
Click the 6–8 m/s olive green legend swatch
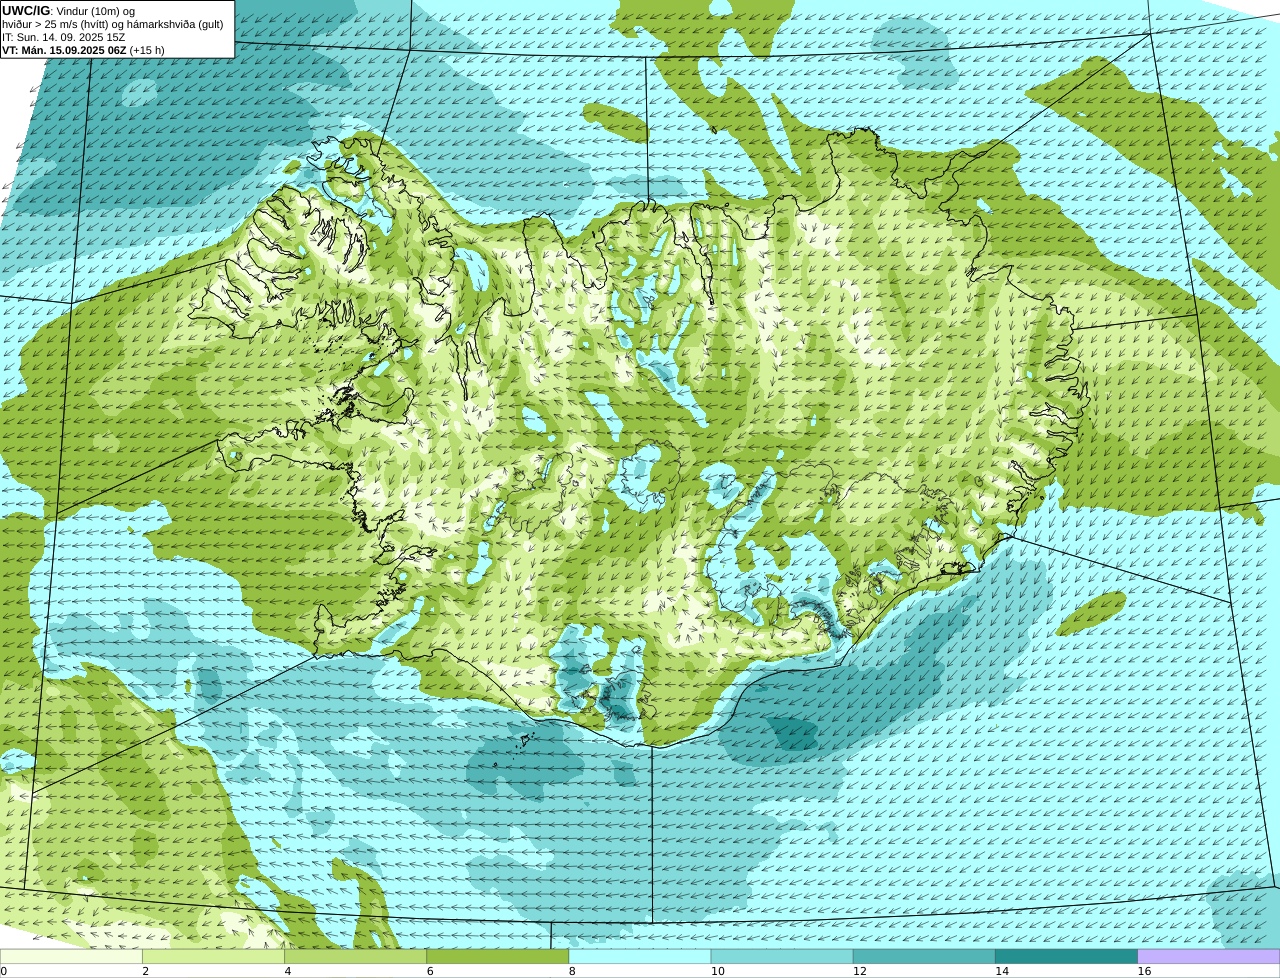(498, 956)
